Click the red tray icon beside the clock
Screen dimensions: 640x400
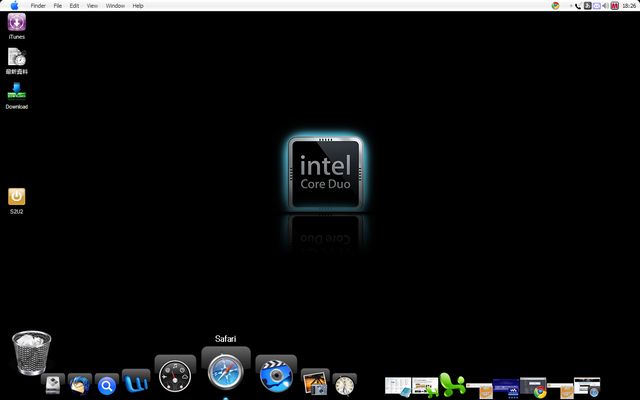coord(615,6)
